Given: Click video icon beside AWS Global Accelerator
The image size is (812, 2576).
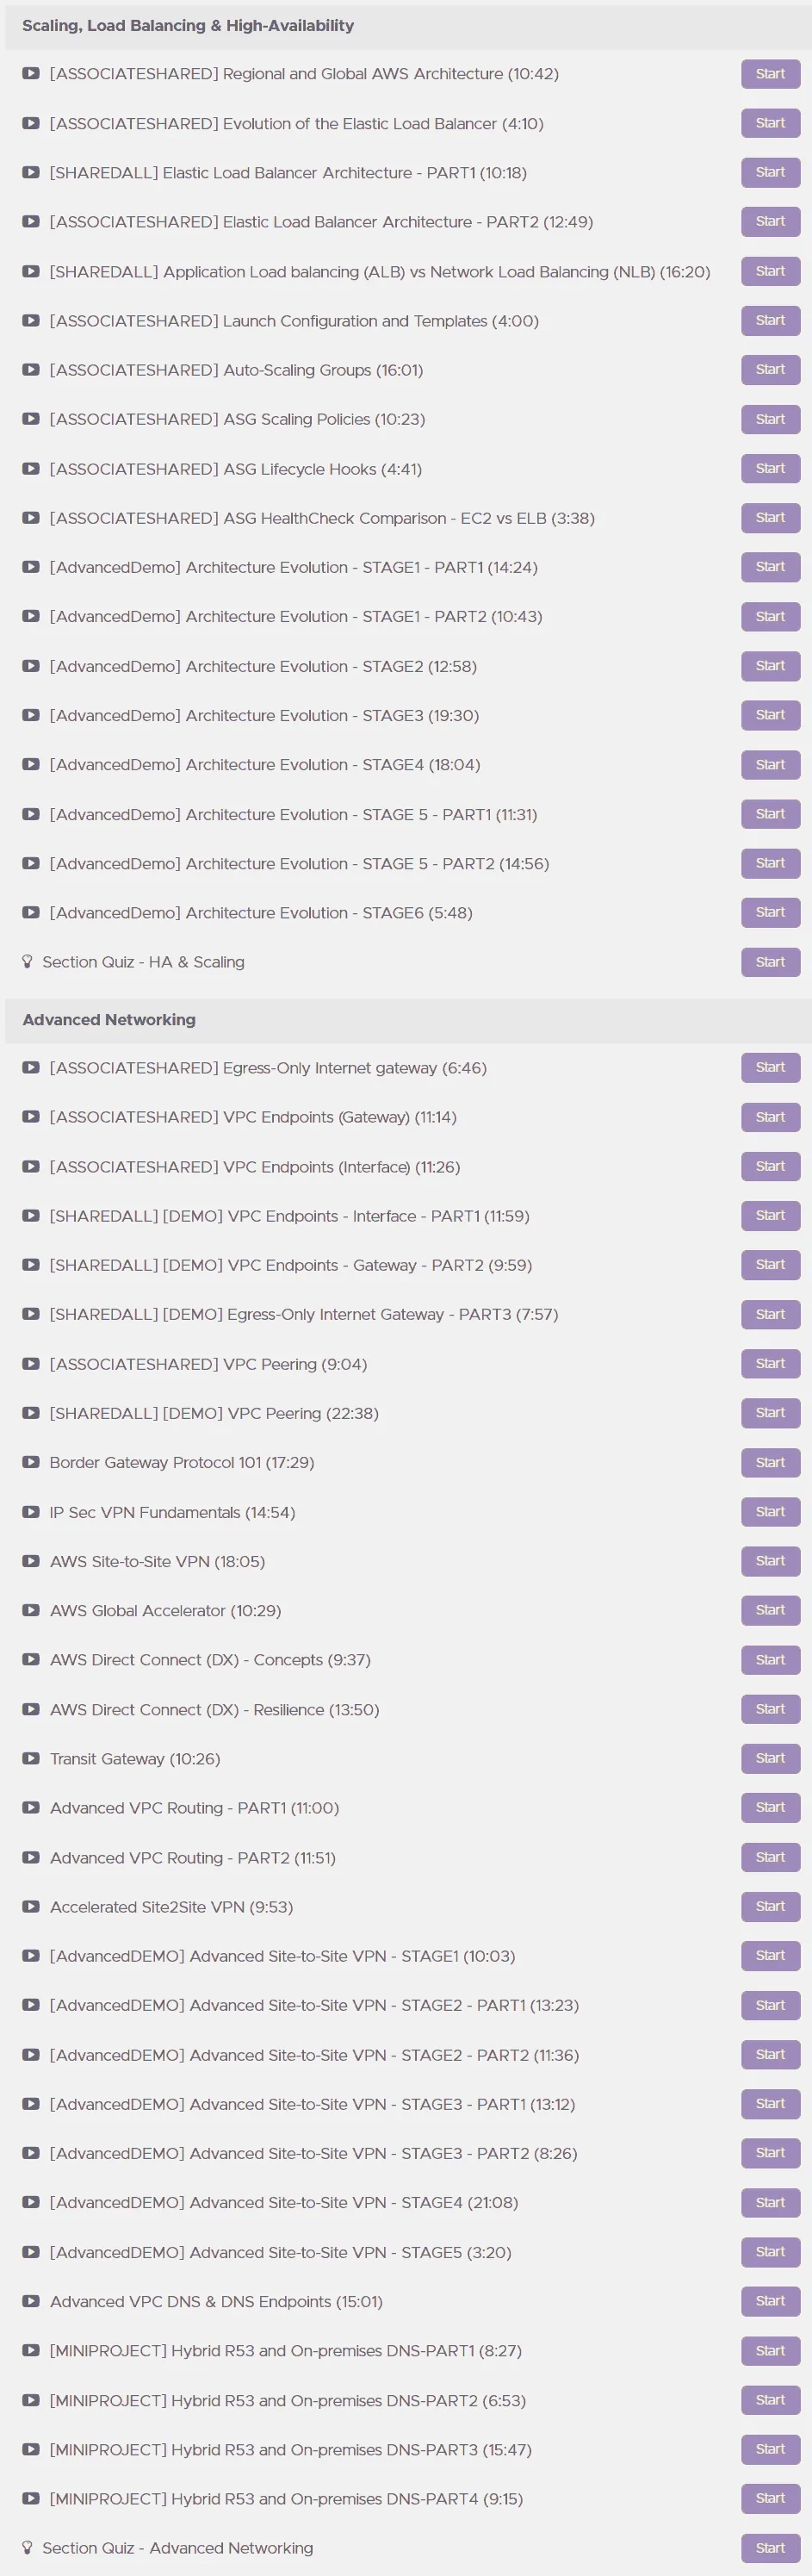Looking at the screenshot, I should tap(31, 1611).
